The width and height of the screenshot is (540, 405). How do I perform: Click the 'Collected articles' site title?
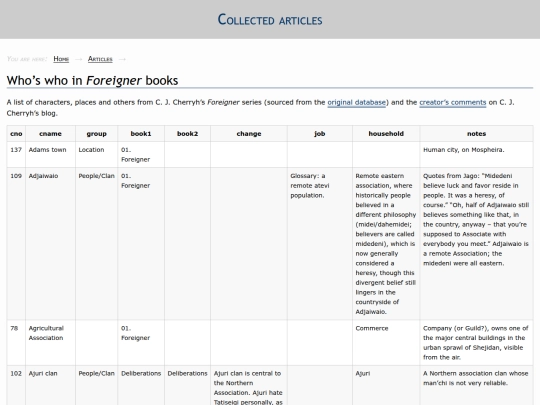pos(270,20)
